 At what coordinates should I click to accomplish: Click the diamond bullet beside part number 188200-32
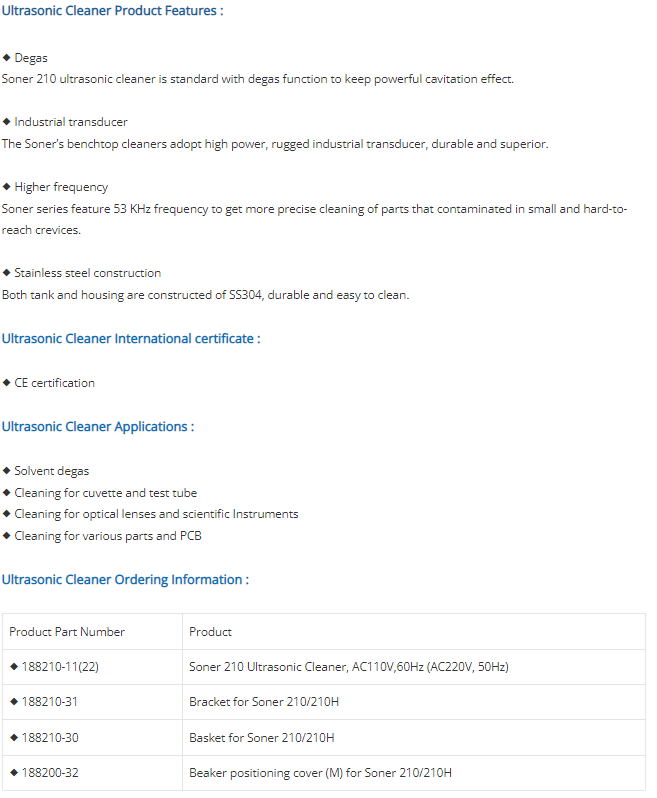[x=14, y=772]
